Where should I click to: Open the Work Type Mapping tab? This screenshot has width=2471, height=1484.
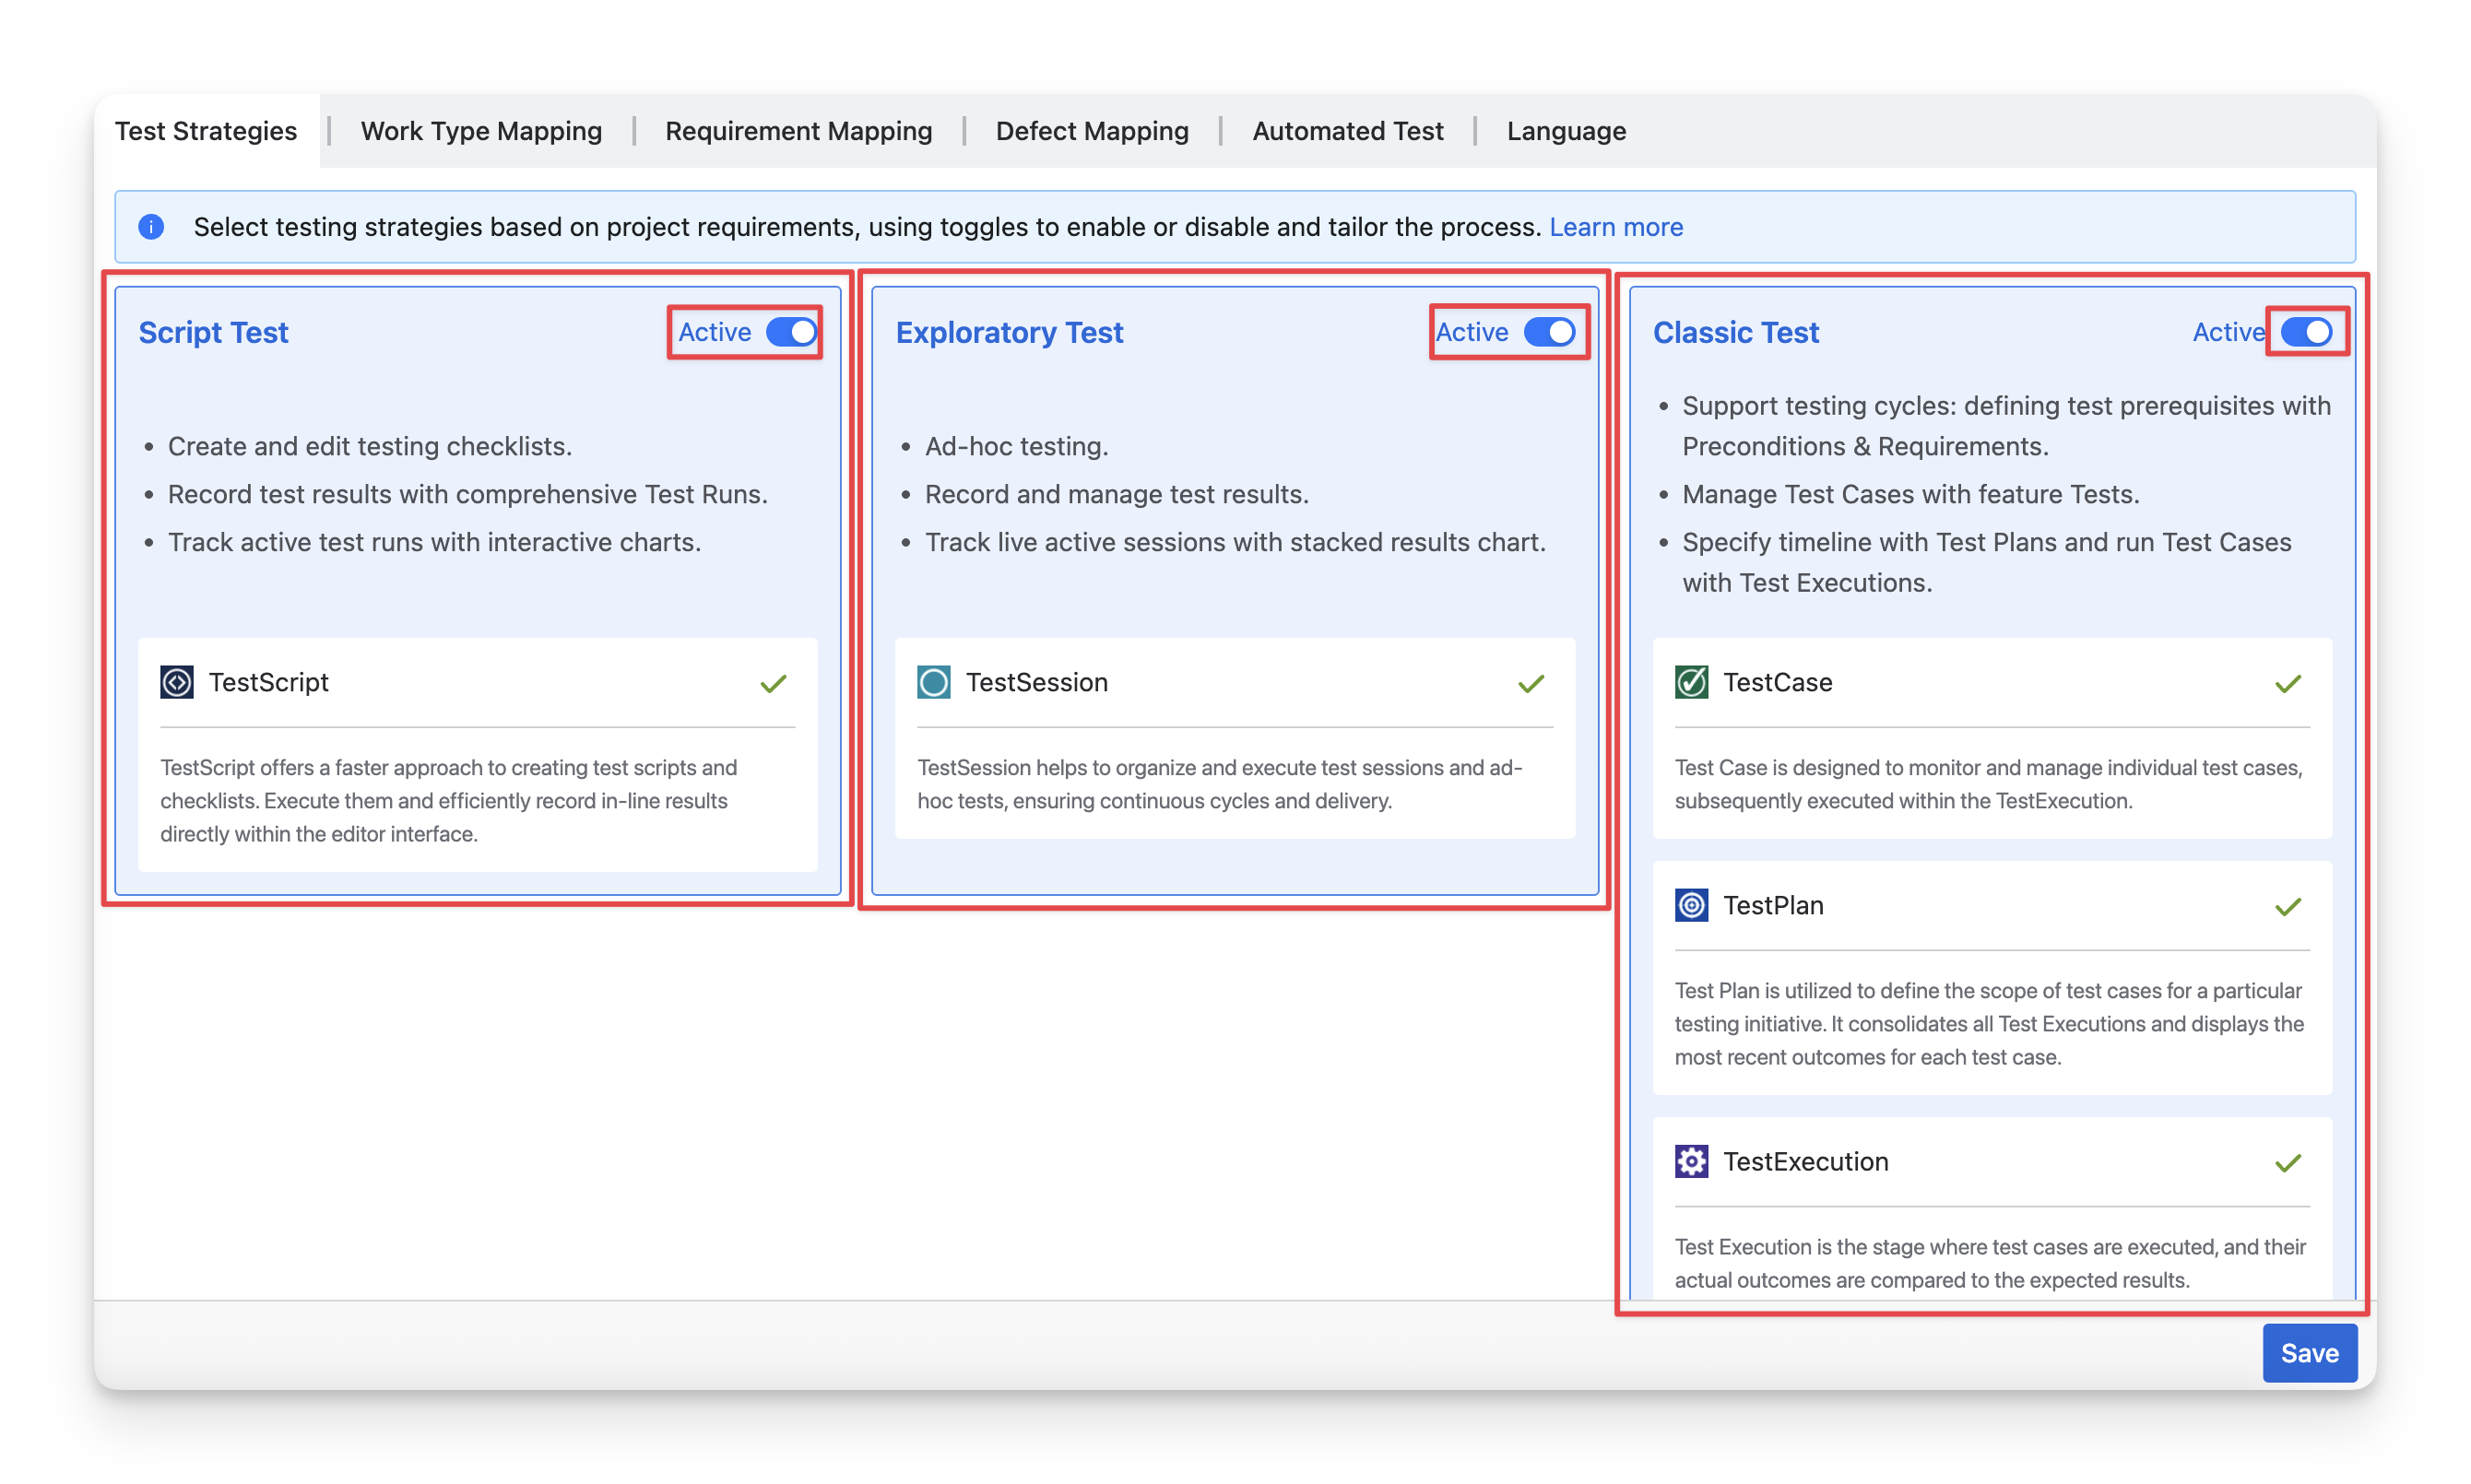coord(481,131)
